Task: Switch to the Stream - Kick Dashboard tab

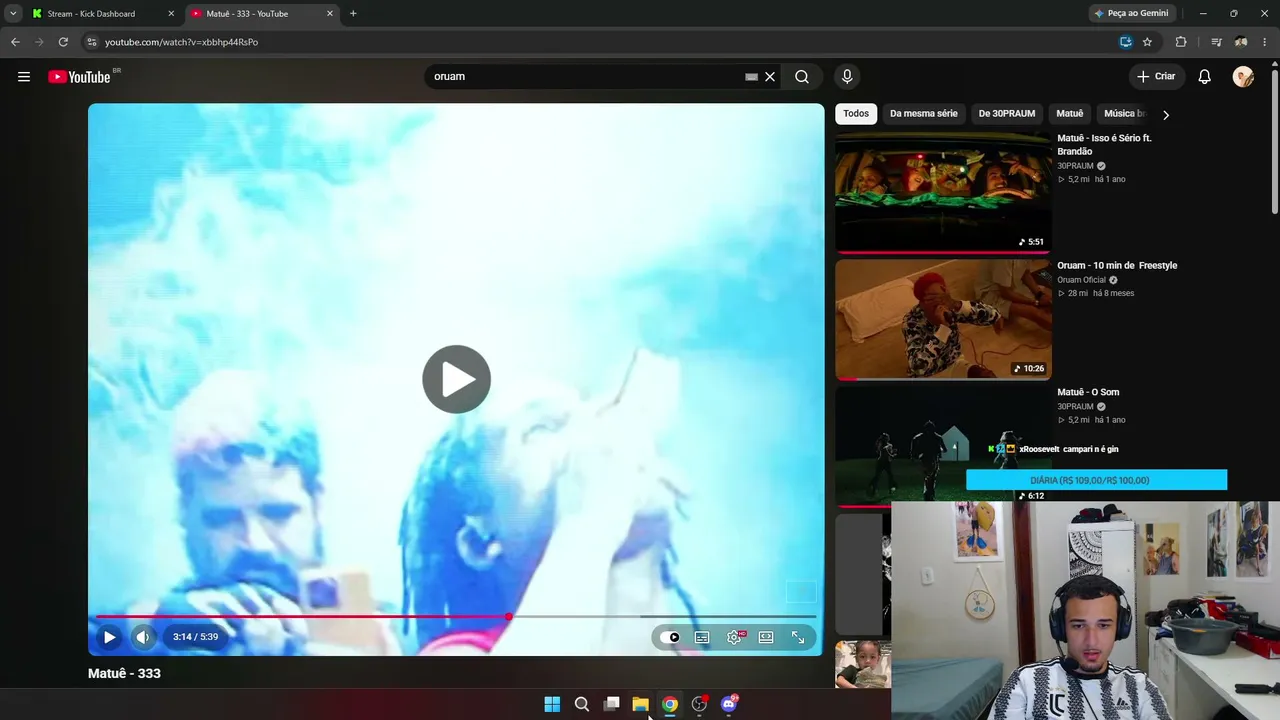Action: click(x=90, y=14)
